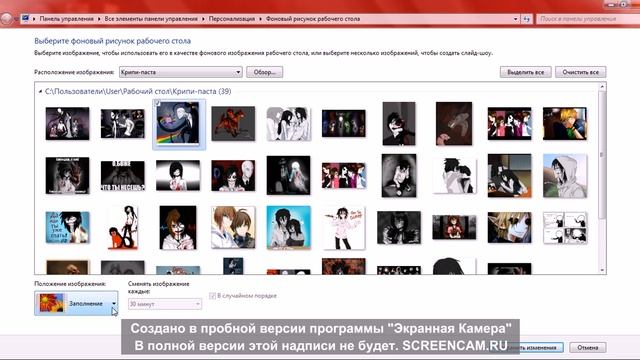Collapse the "Крипи-паста (39)" folder group
640x360 pixels.
[40, 91]
